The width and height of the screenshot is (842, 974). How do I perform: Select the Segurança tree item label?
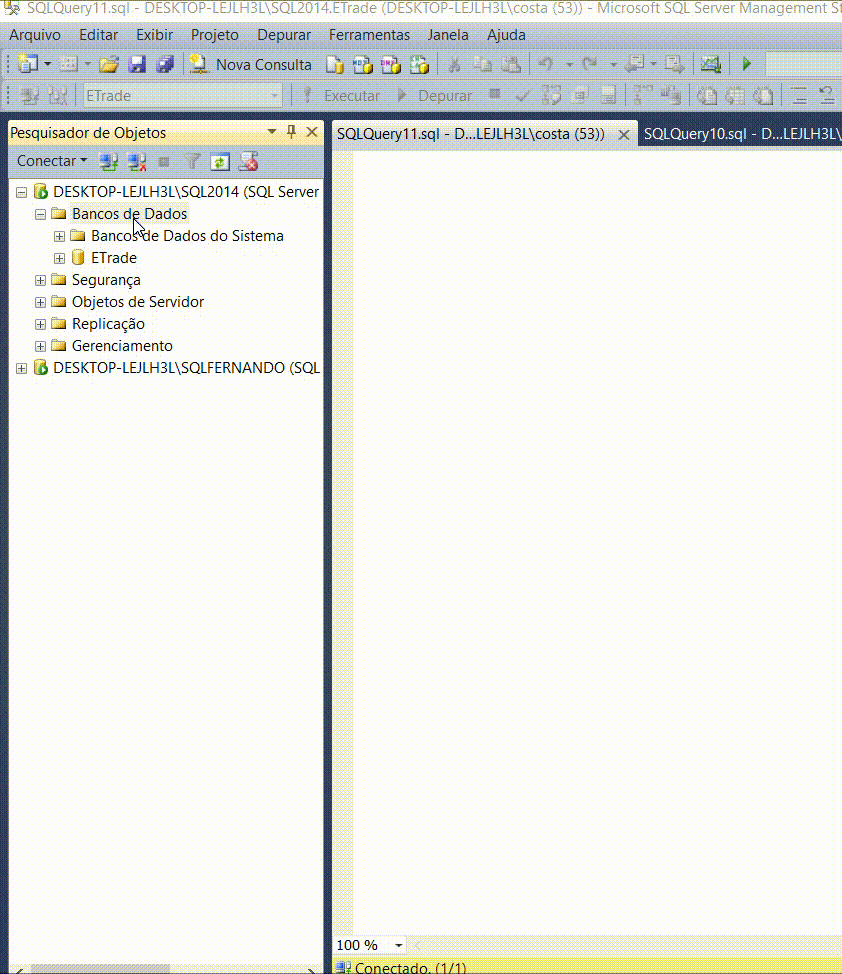tap(106, 280)
